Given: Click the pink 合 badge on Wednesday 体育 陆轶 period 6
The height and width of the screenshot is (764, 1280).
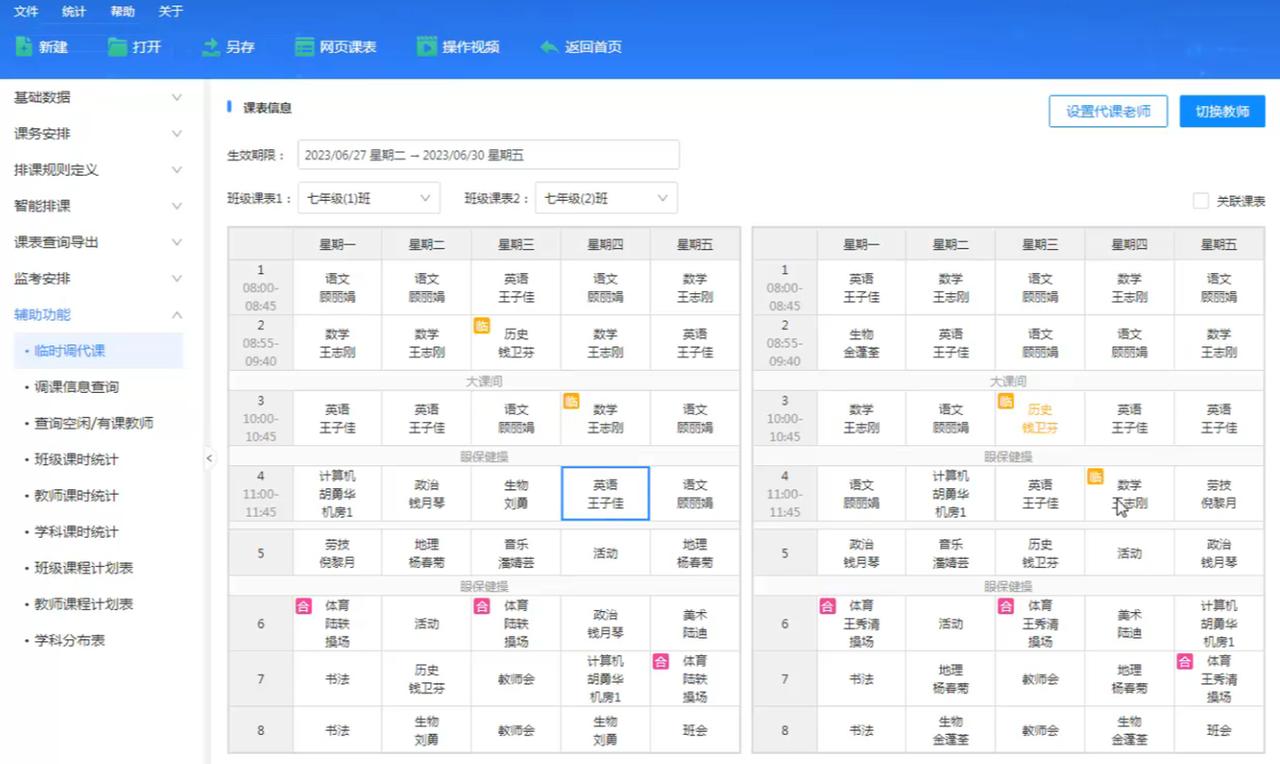Looking at the screenshot, I should pyautogui.click(x=481, y=605).
